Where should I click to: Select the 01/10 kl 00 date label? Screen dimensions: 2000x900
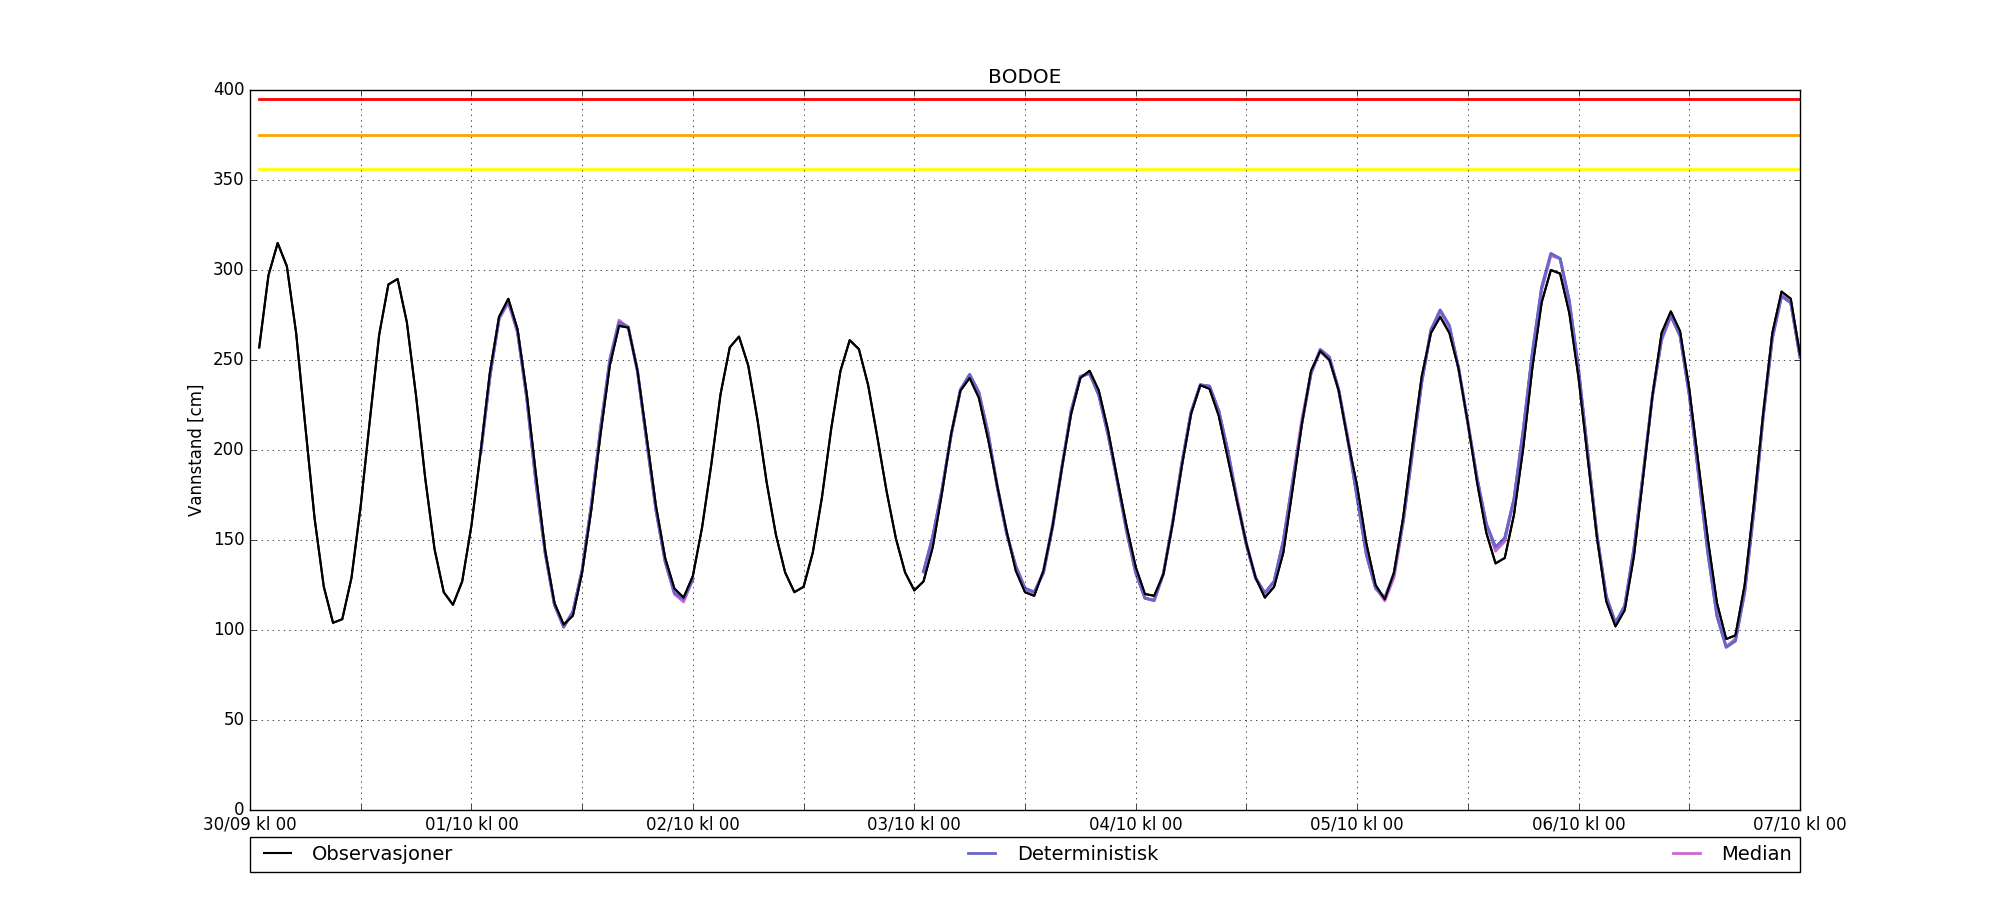click(472, 825)
